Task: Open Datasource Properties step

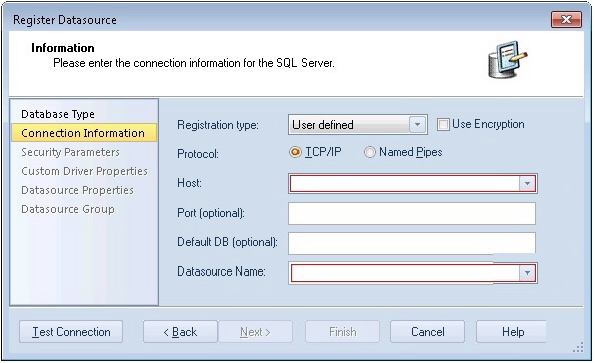Action: pyautogui.click(x=77, y=190)
